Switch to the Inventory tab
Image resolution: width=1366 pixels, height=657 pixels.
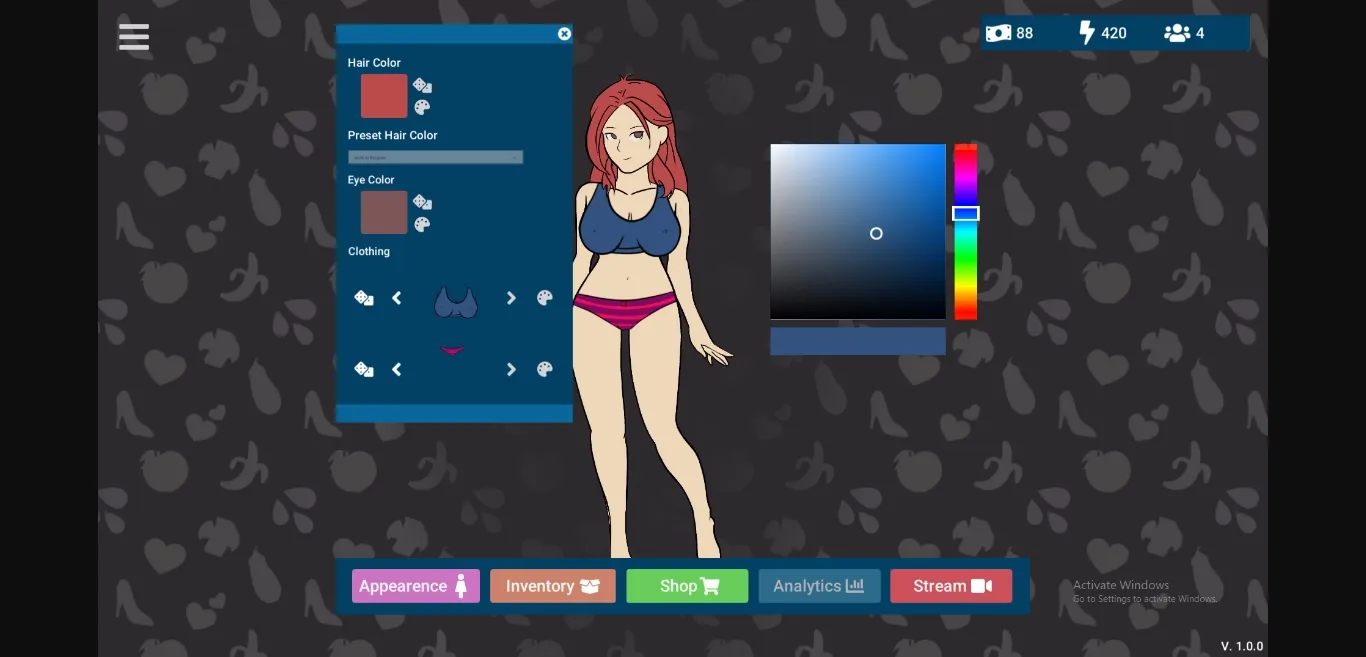tap(552, 586)
